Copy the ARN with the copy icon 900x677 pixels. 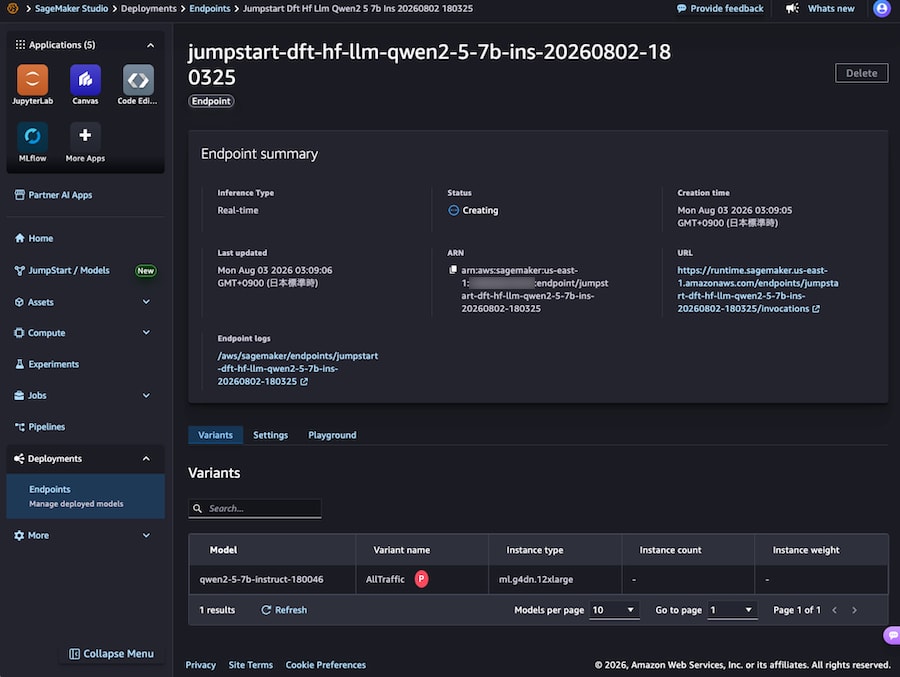pos(453,270)
